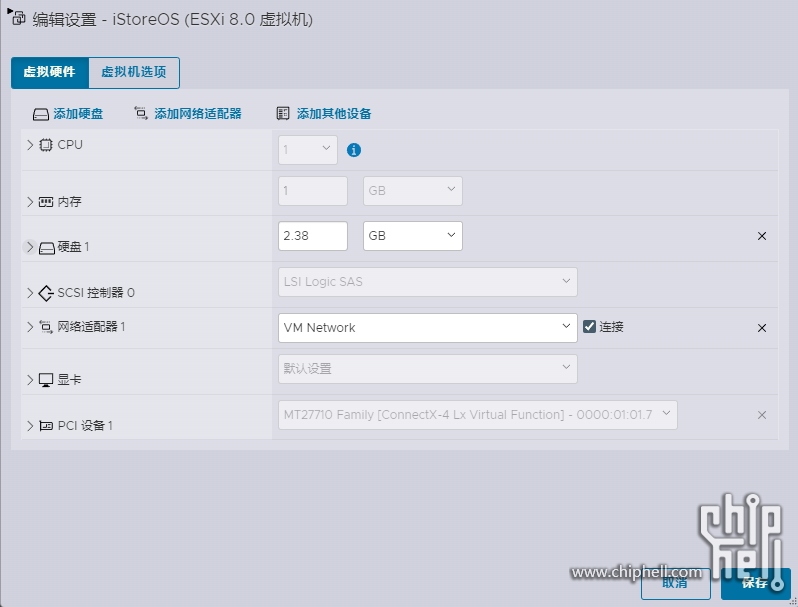The width and height of the screenshot is (798, 607).
Task: Click 添加网络适配器 link
Action: (x=198, y=114)
